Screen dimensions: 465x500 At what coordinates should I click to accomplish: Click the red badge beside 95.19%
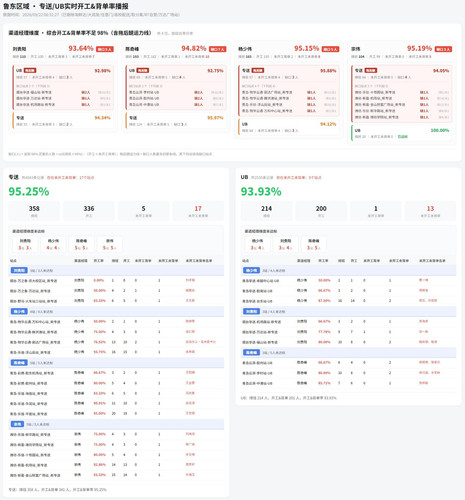click(x=443, y=49)
